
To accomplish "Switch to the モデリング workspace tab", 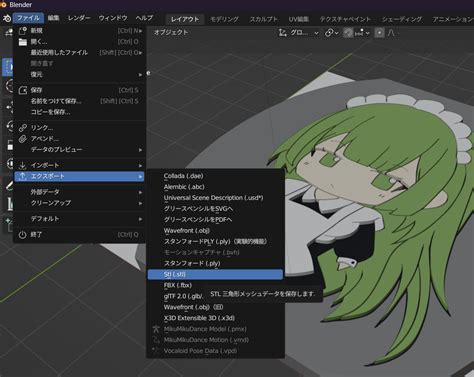I will coord(224,19).
